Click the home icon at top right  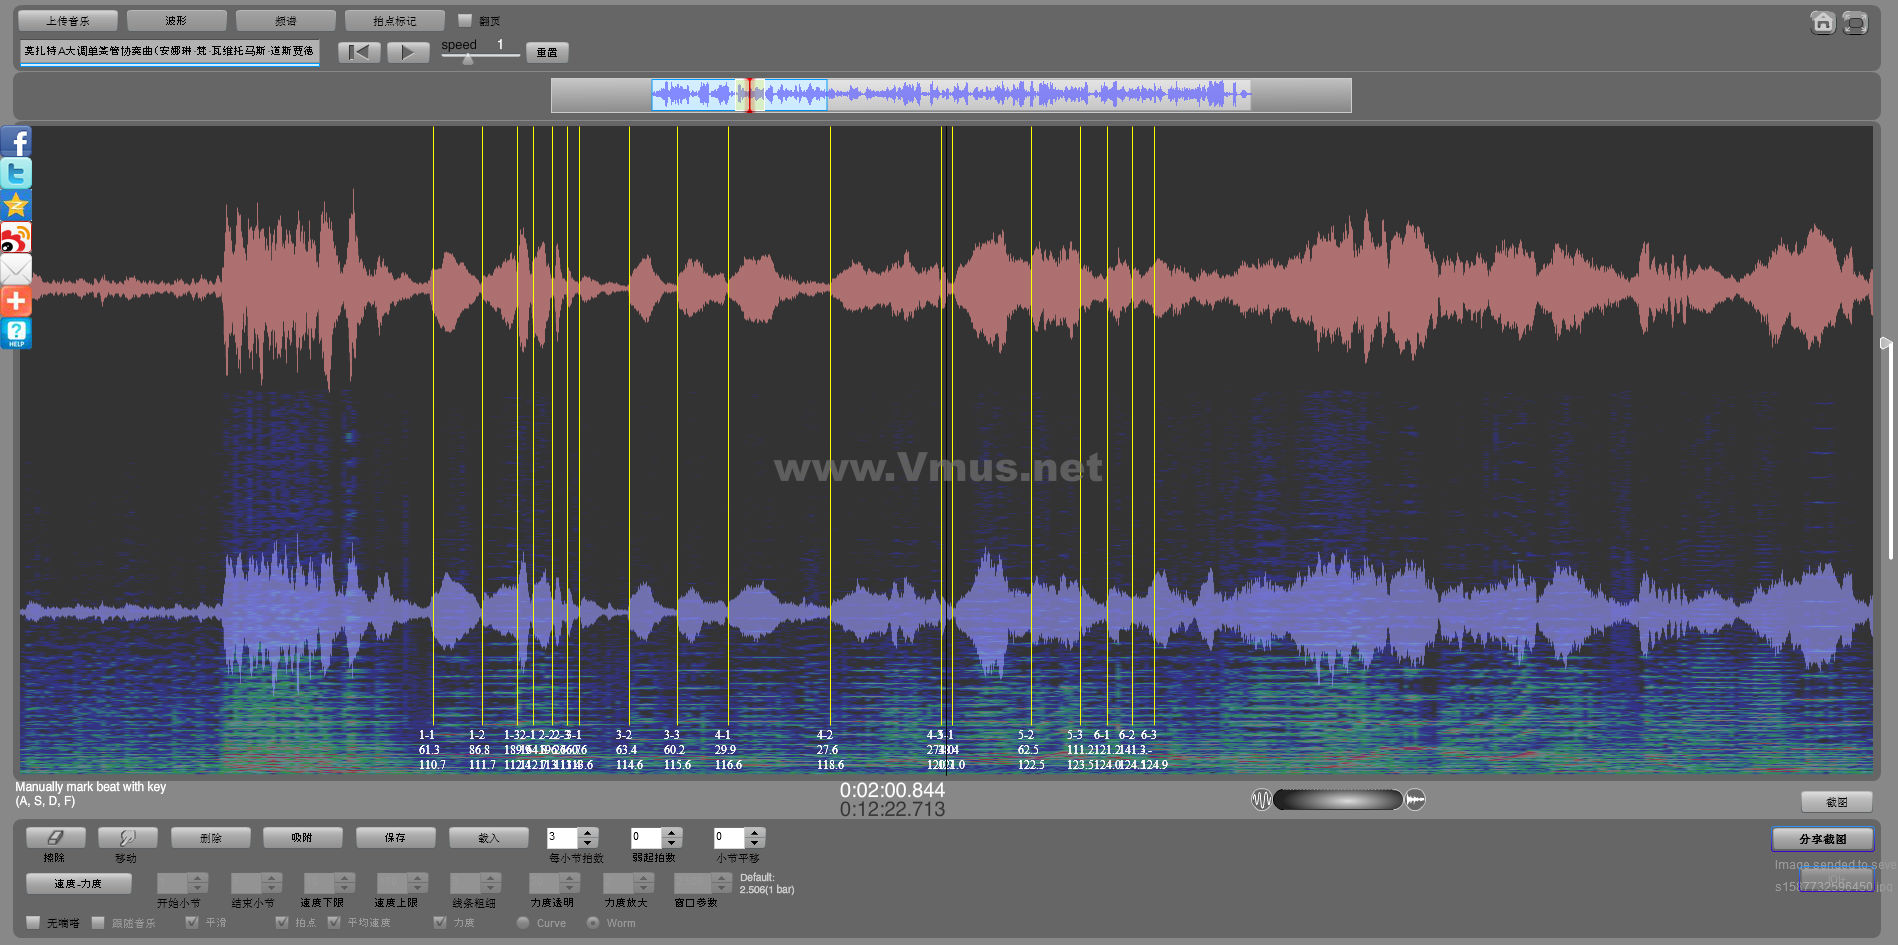coord(1823,23)
